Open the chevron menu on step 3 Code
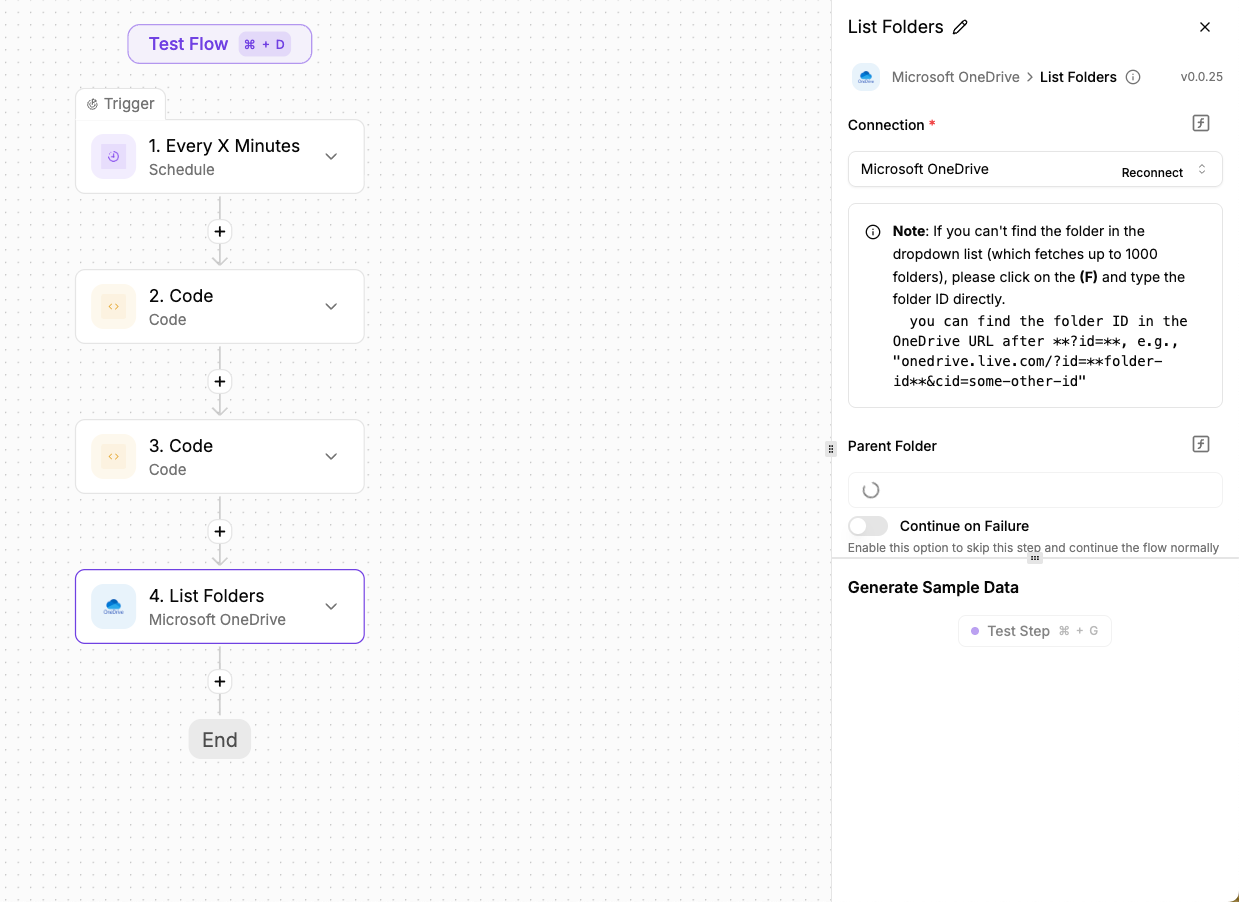1239x902 pixels. click(331, 457)
